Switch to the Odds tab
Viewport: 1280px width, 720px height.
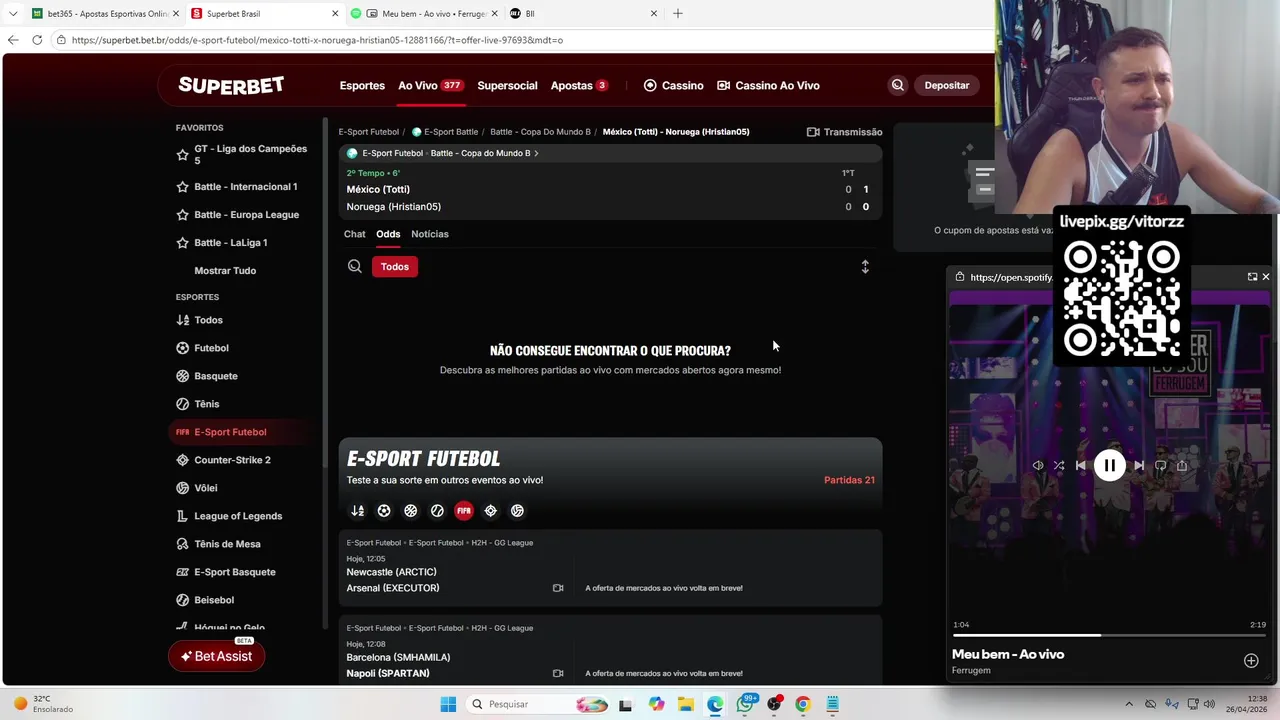click(388, 234)
